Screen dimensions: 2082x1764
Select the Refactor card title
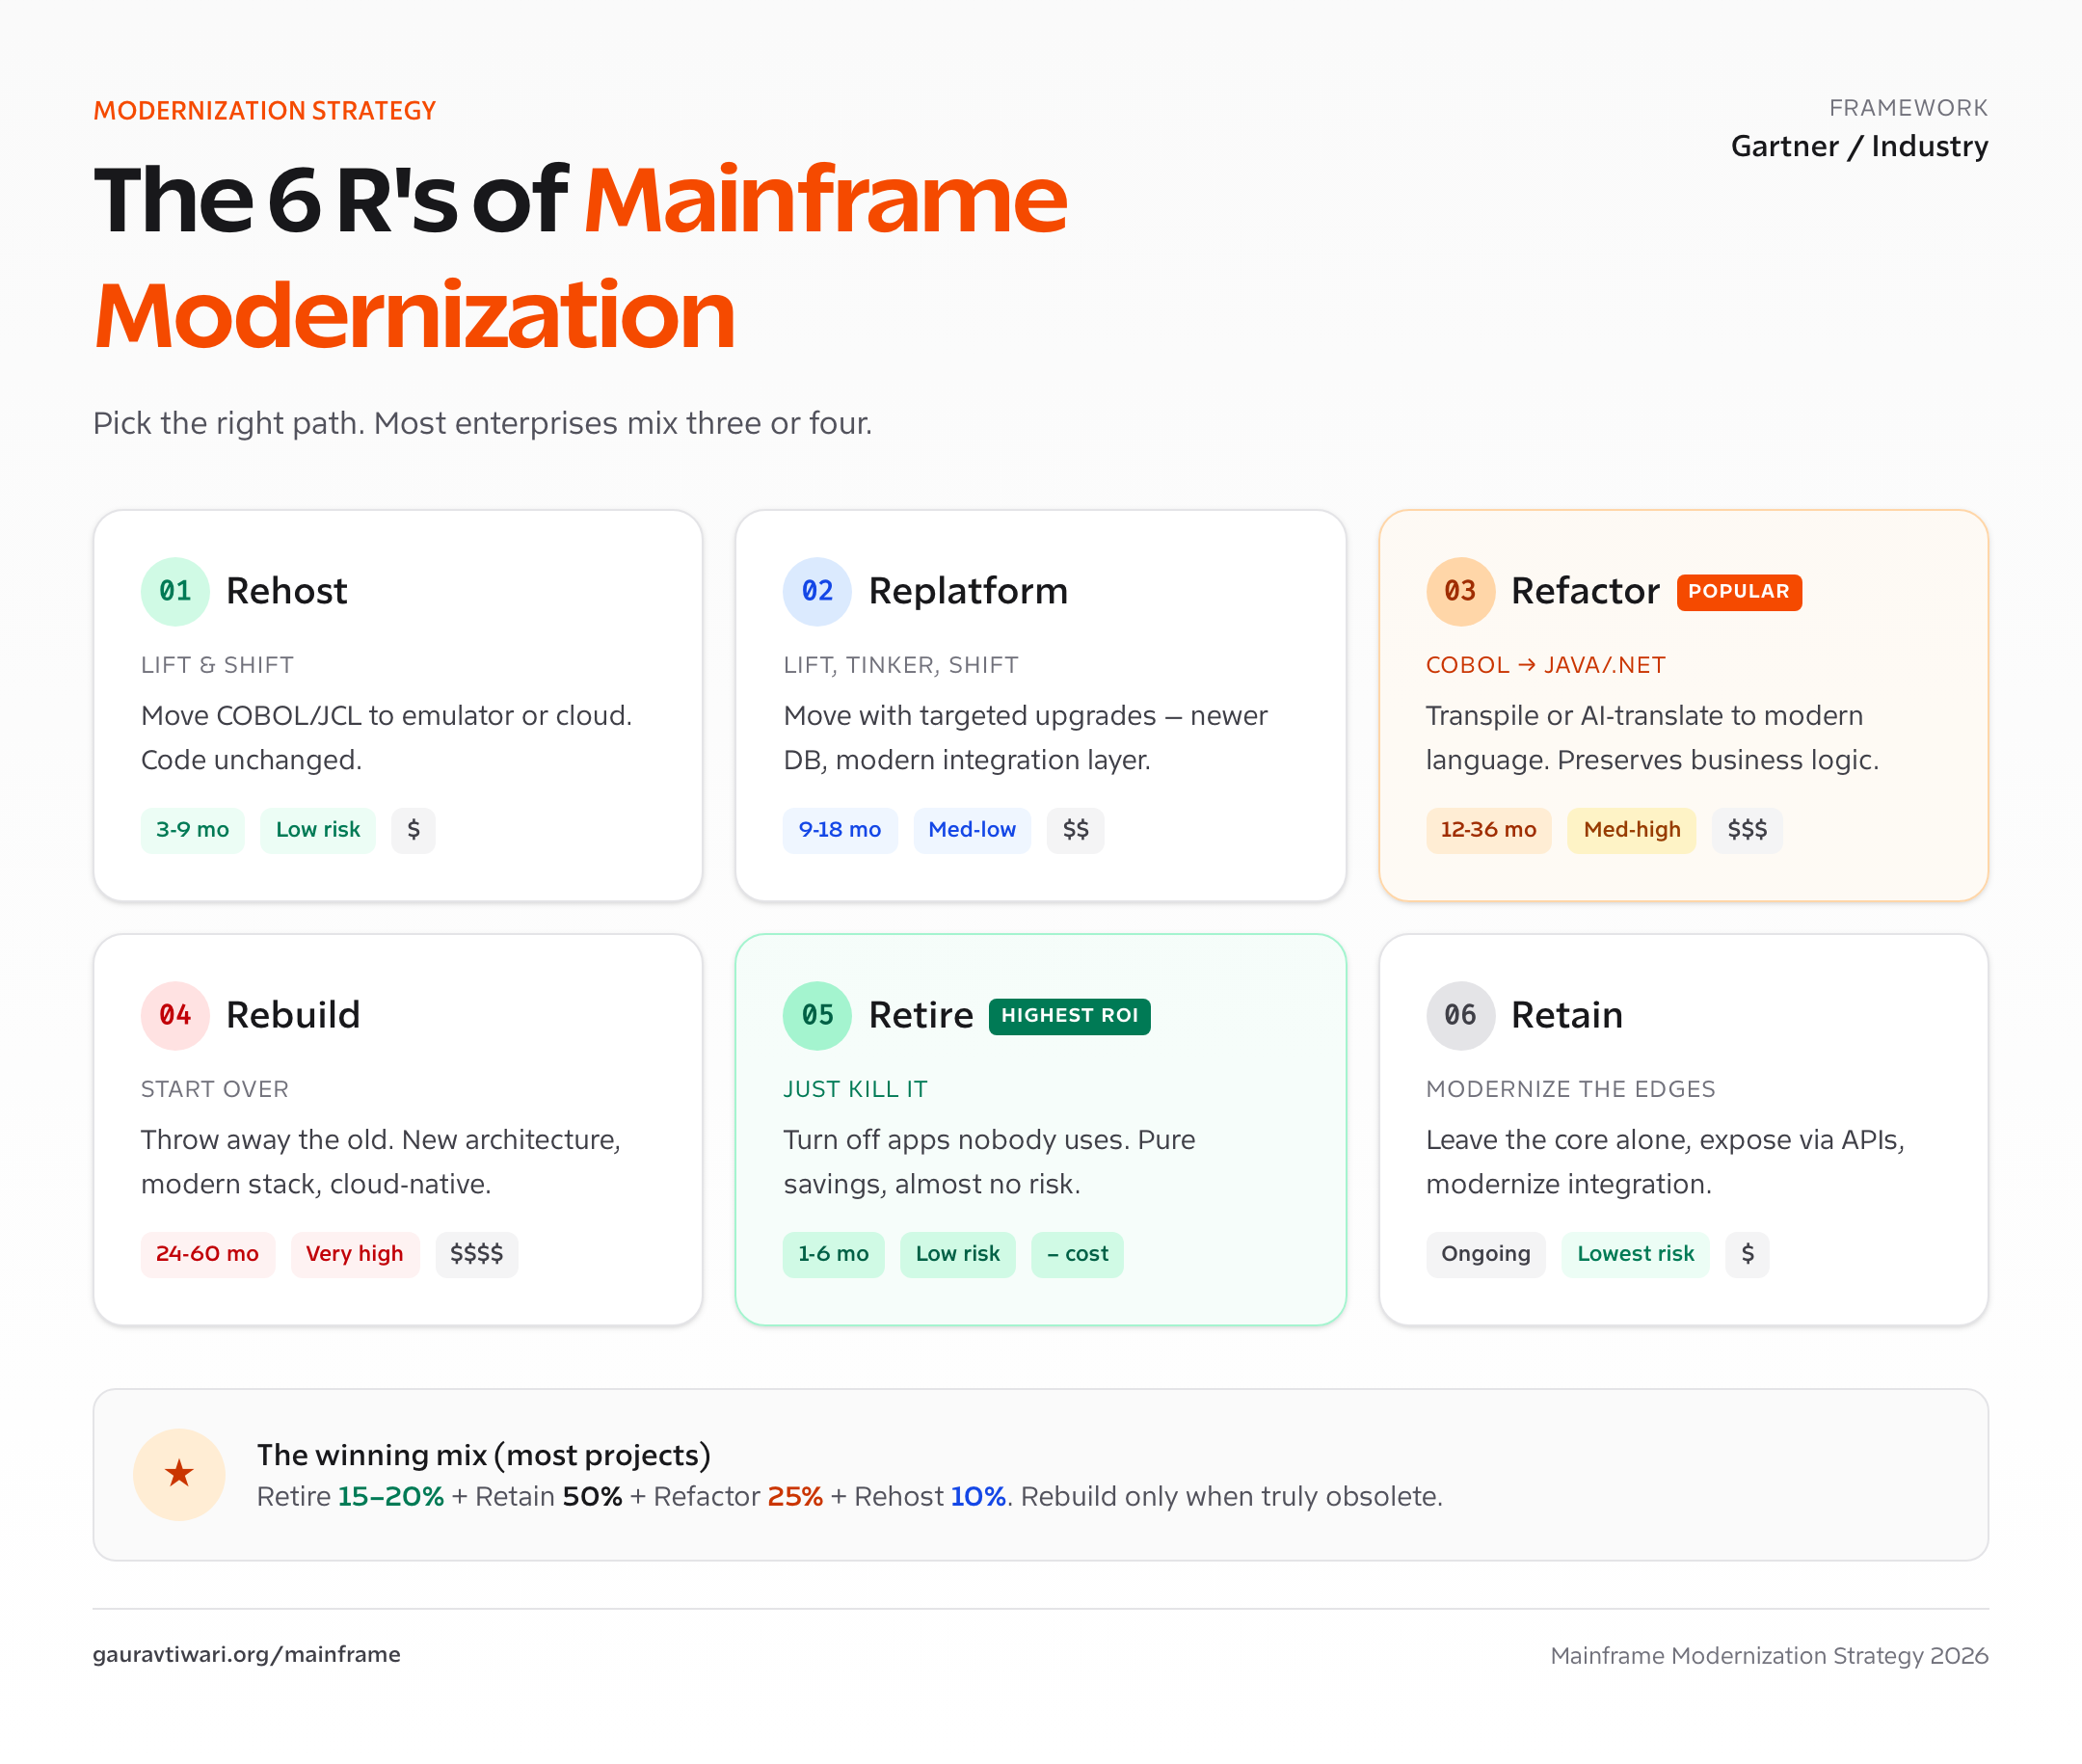[x=1585, y=591]
